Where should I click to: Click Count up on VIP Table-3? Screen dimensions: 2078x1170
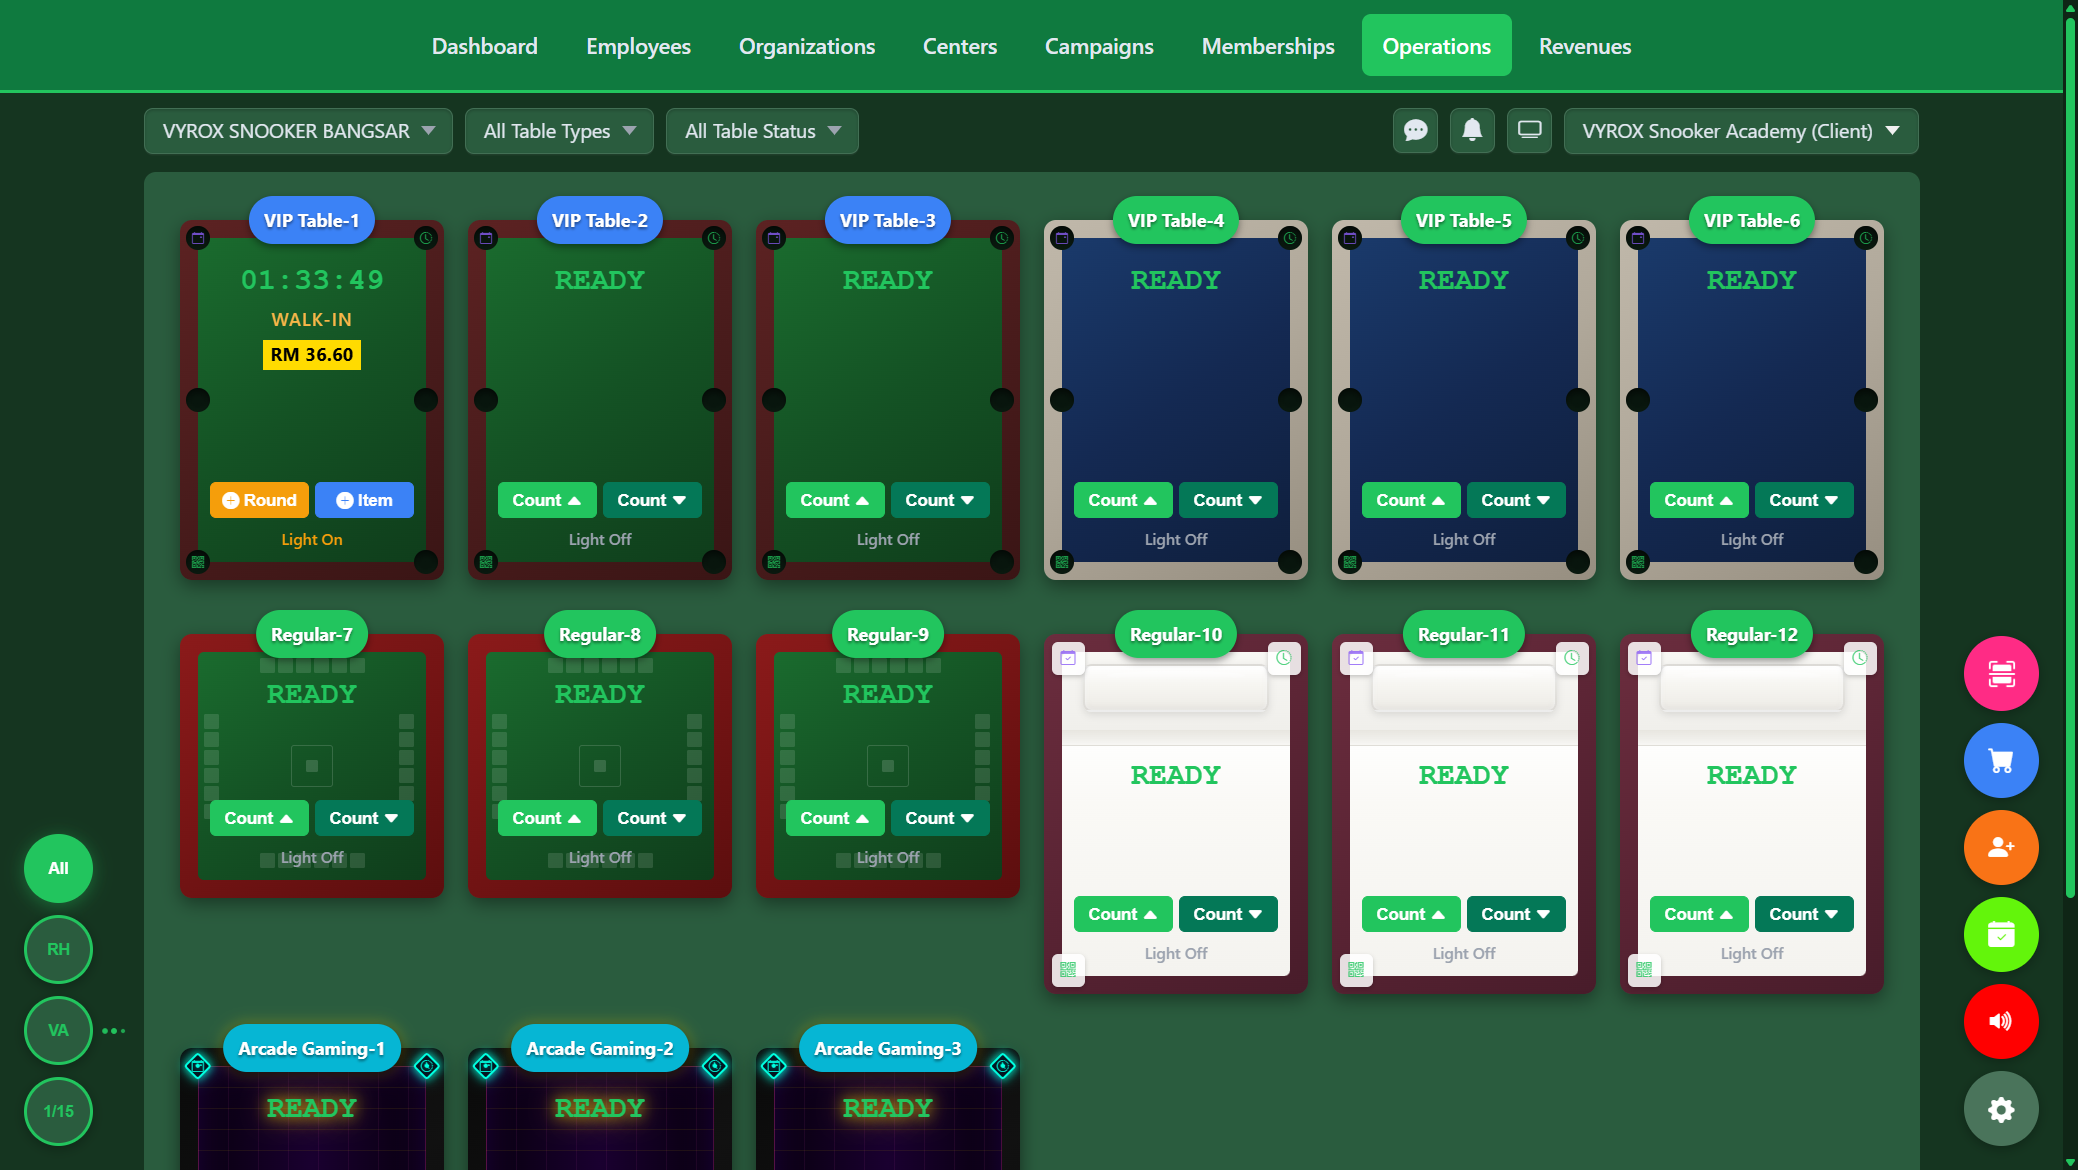835,500
